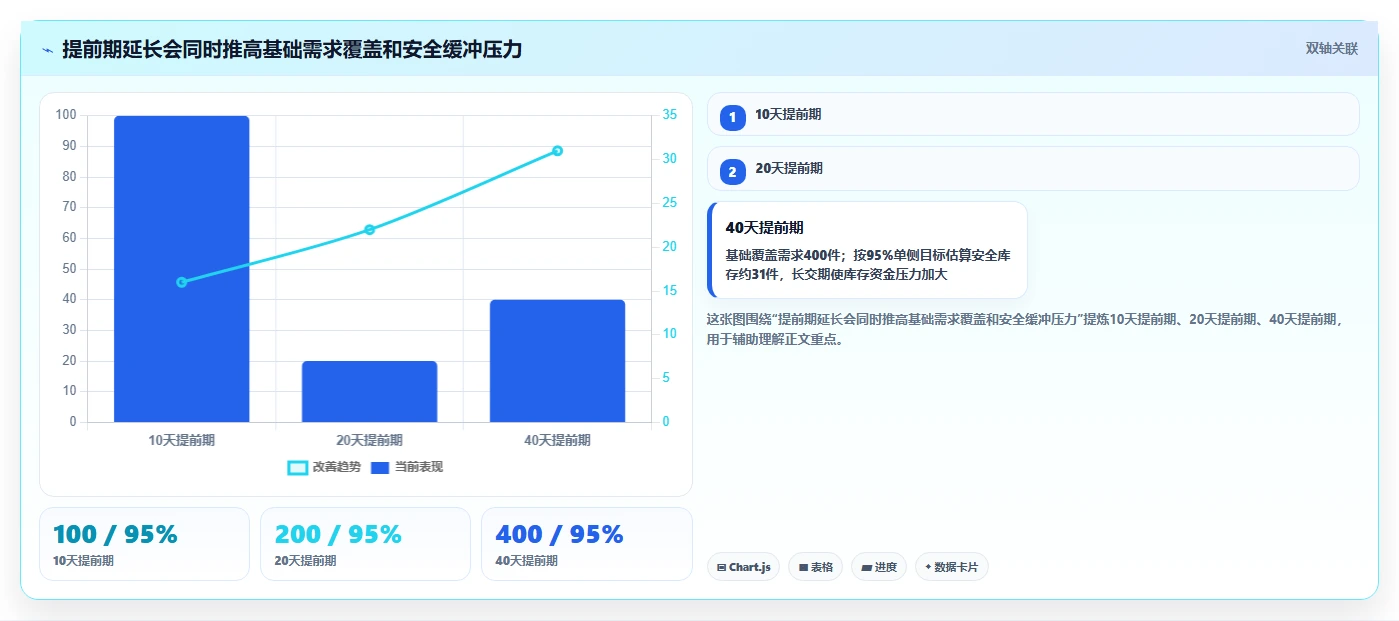Click the 当前表现 blue legend swatch

(380, 468)
